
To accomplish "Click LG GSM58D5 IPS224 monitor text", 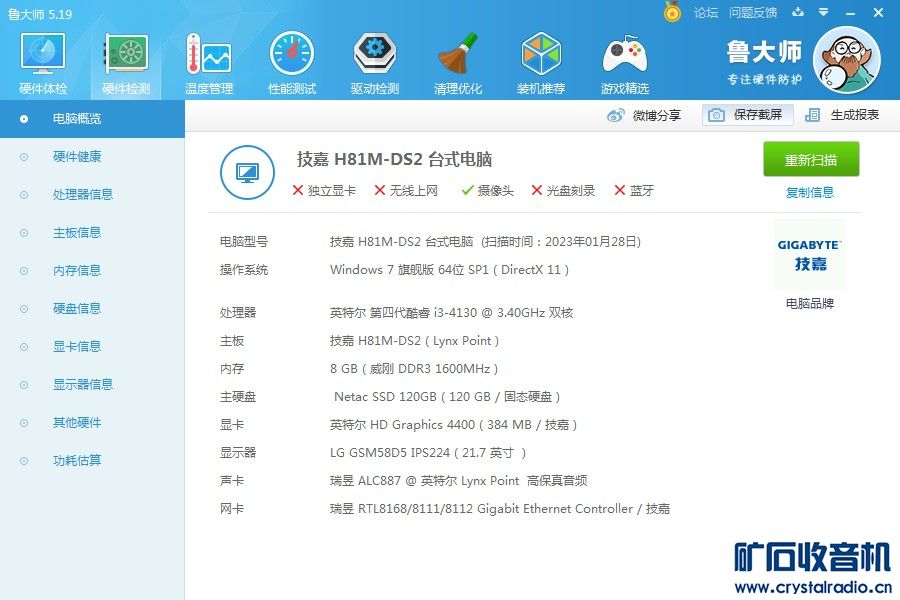I will [x=428, y=452].
